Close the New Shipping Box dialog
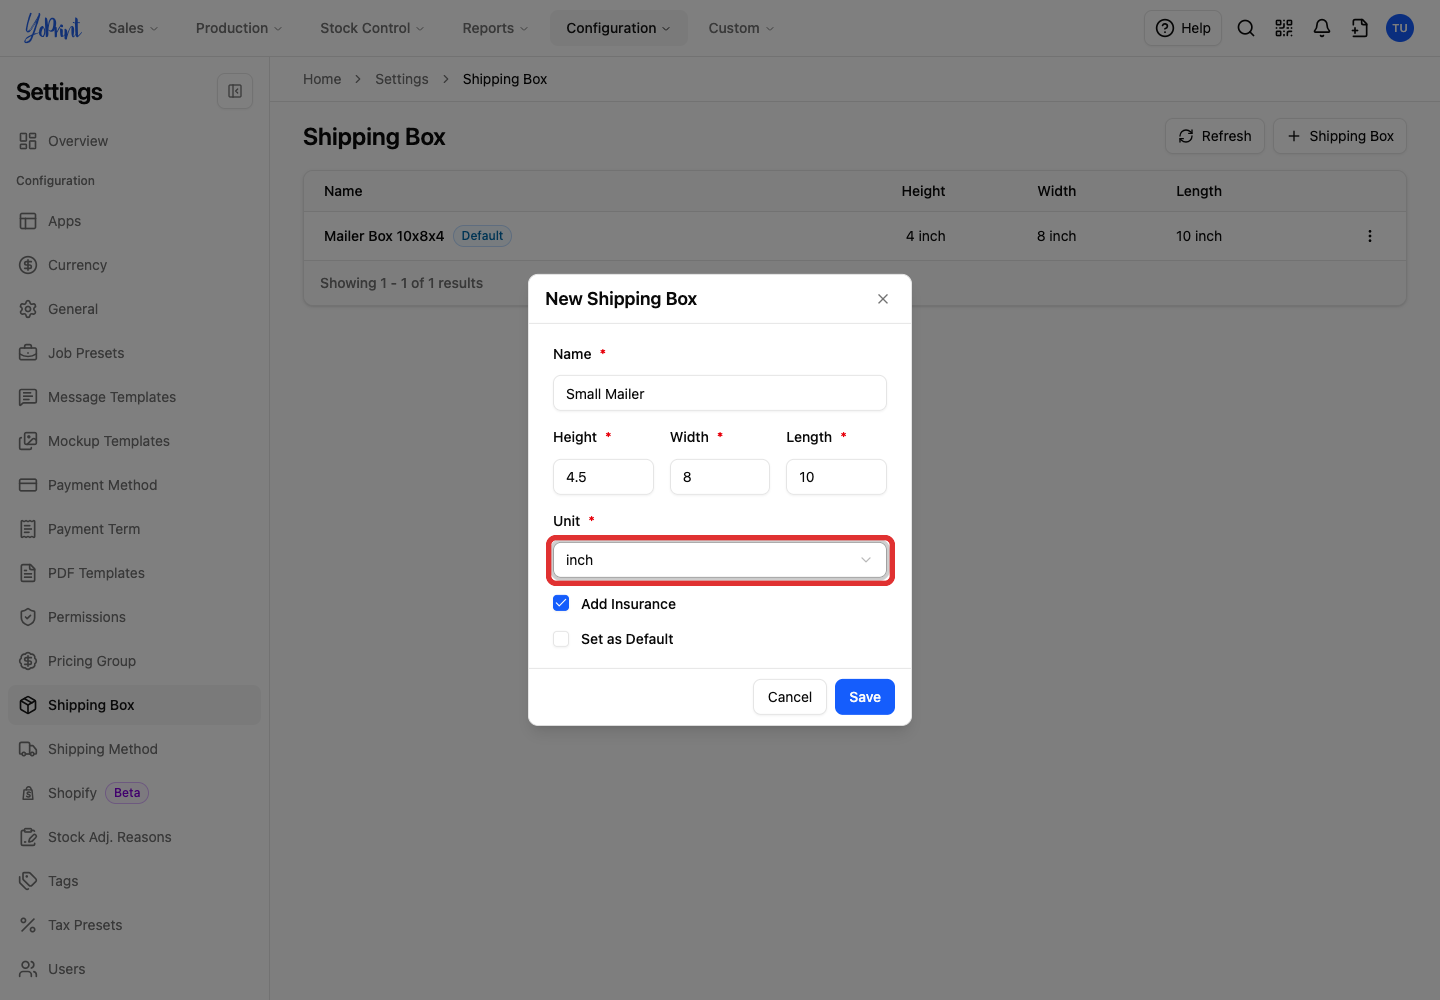The image size is (1440, 1000). pos(883,299)
